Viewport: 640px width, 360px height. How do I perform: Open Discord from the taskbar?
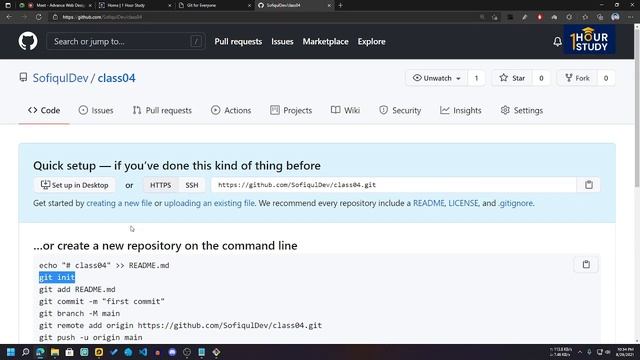tap(172, 352)
